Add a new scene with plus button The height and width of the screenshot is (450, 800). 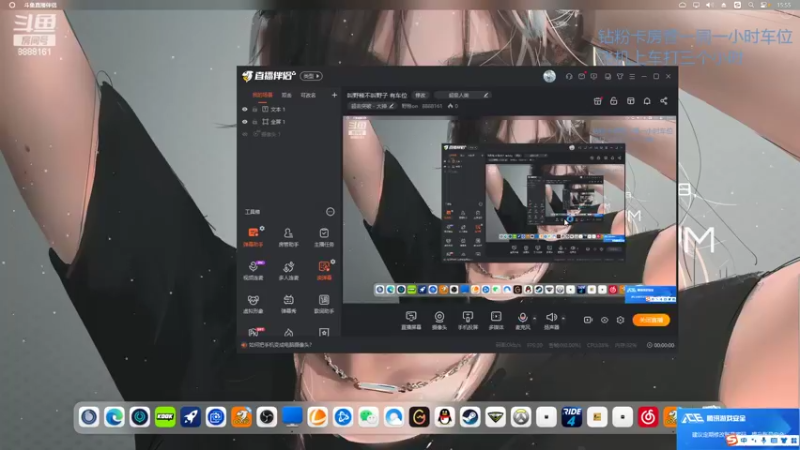point(334,95)
